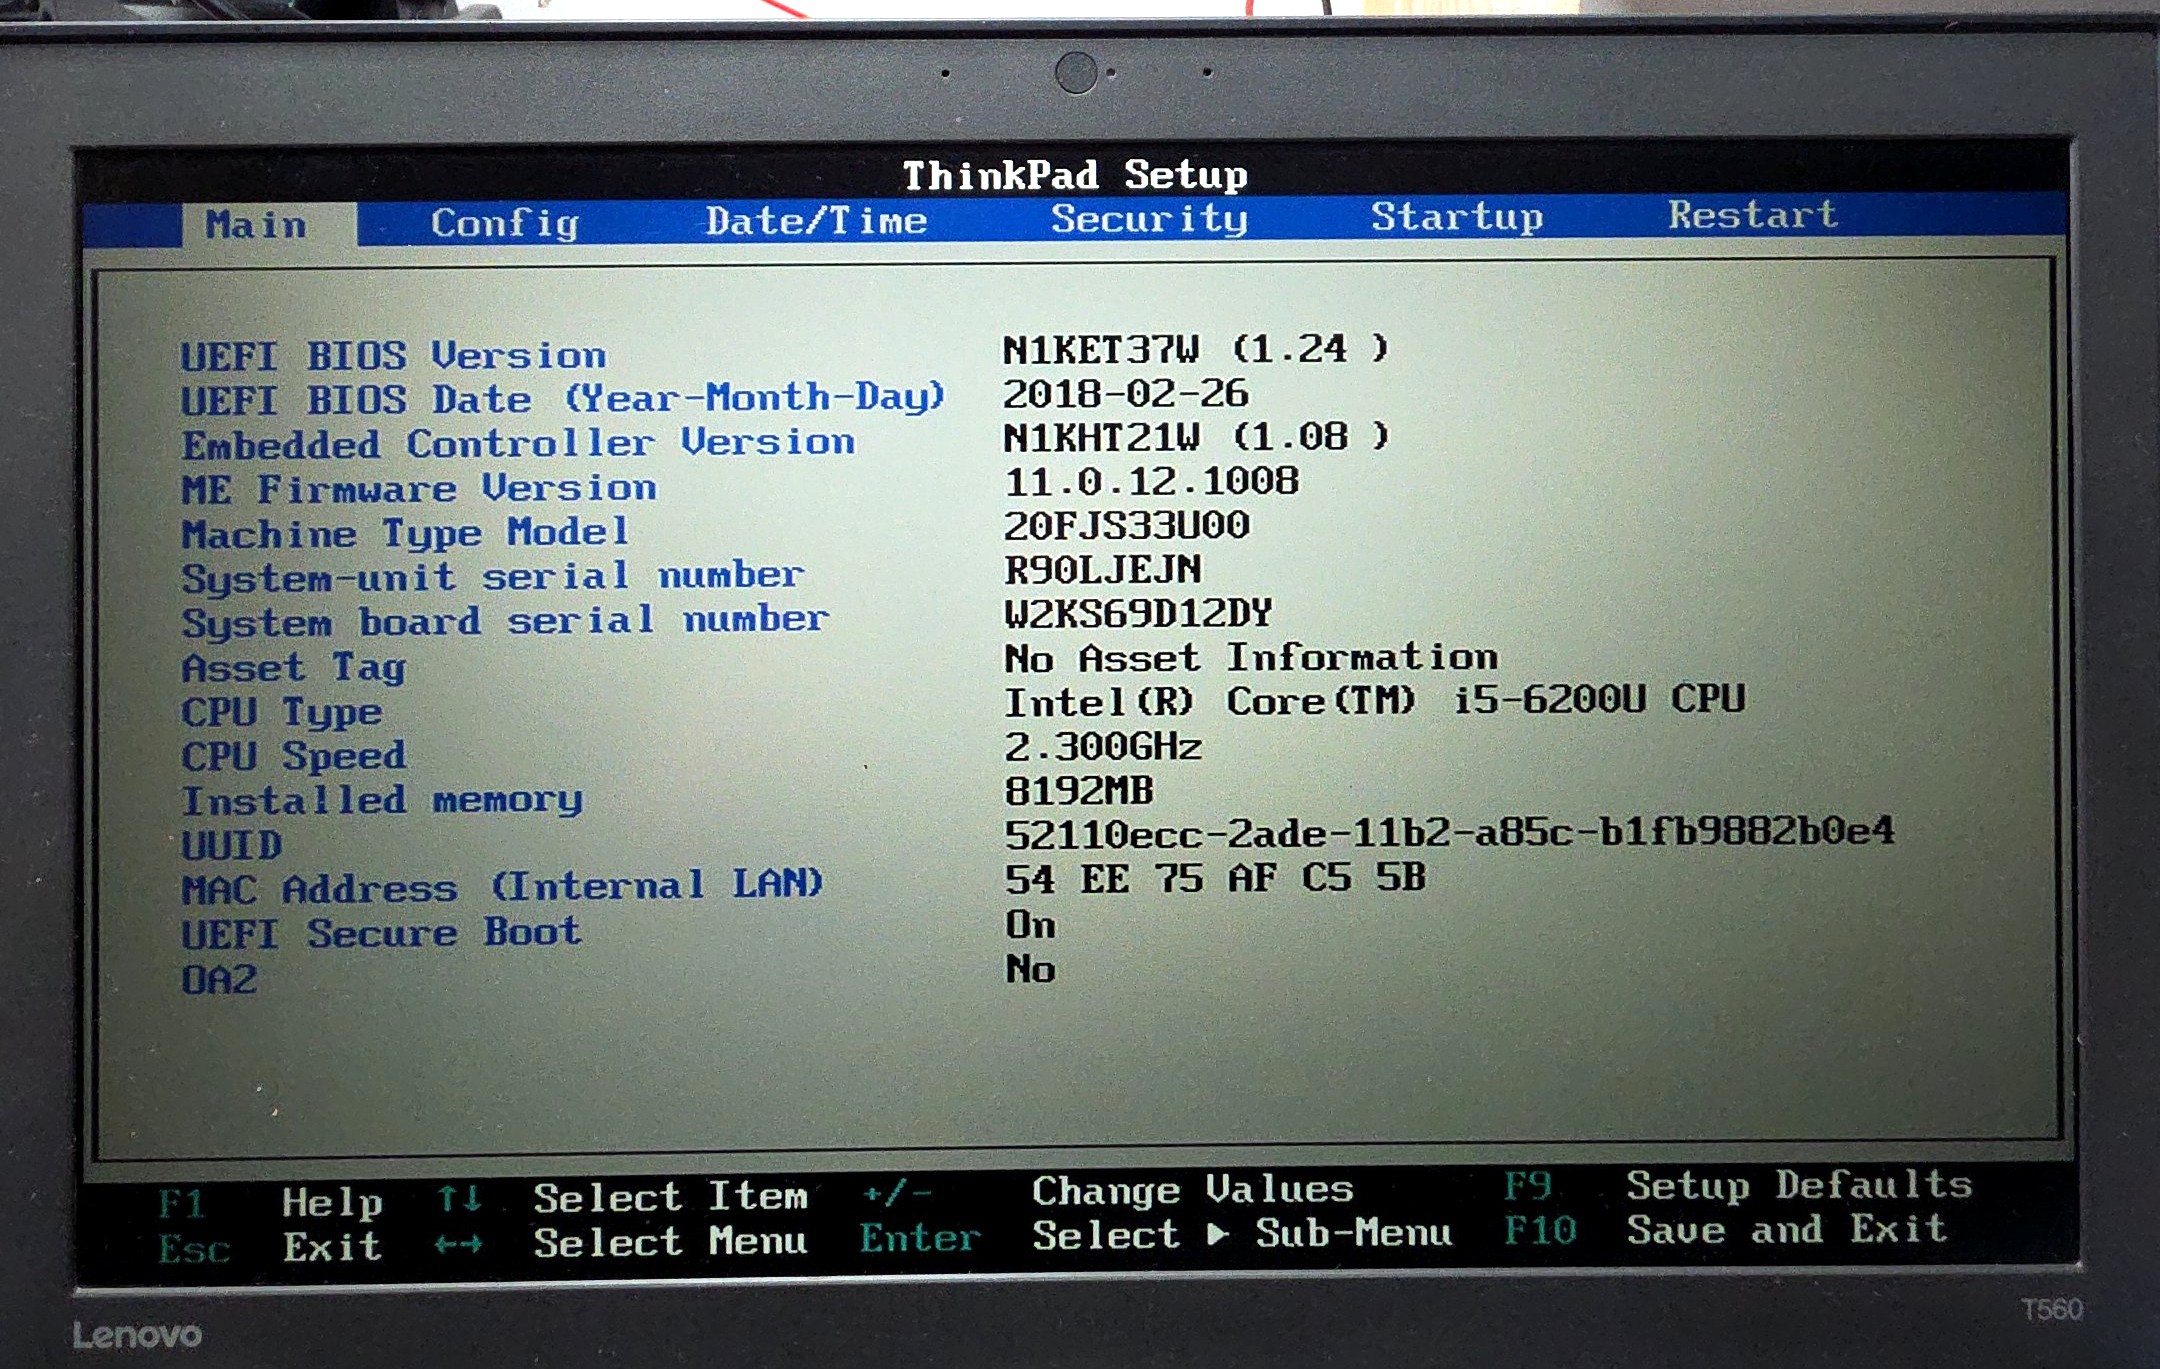Select the Embedded Controller Version label

coord(518,443)
